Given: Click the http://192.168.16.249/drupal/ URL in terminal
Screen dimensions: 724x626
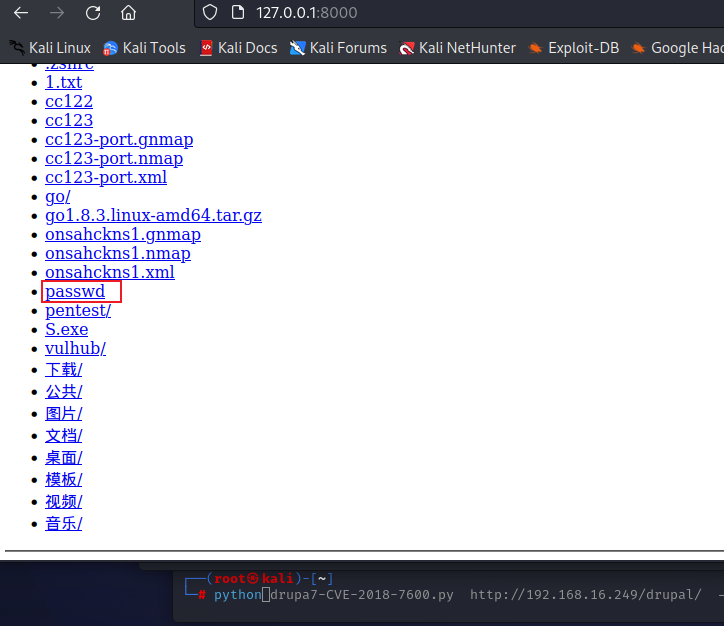Looking at the screenshot, I should click(x=585, y=595).
